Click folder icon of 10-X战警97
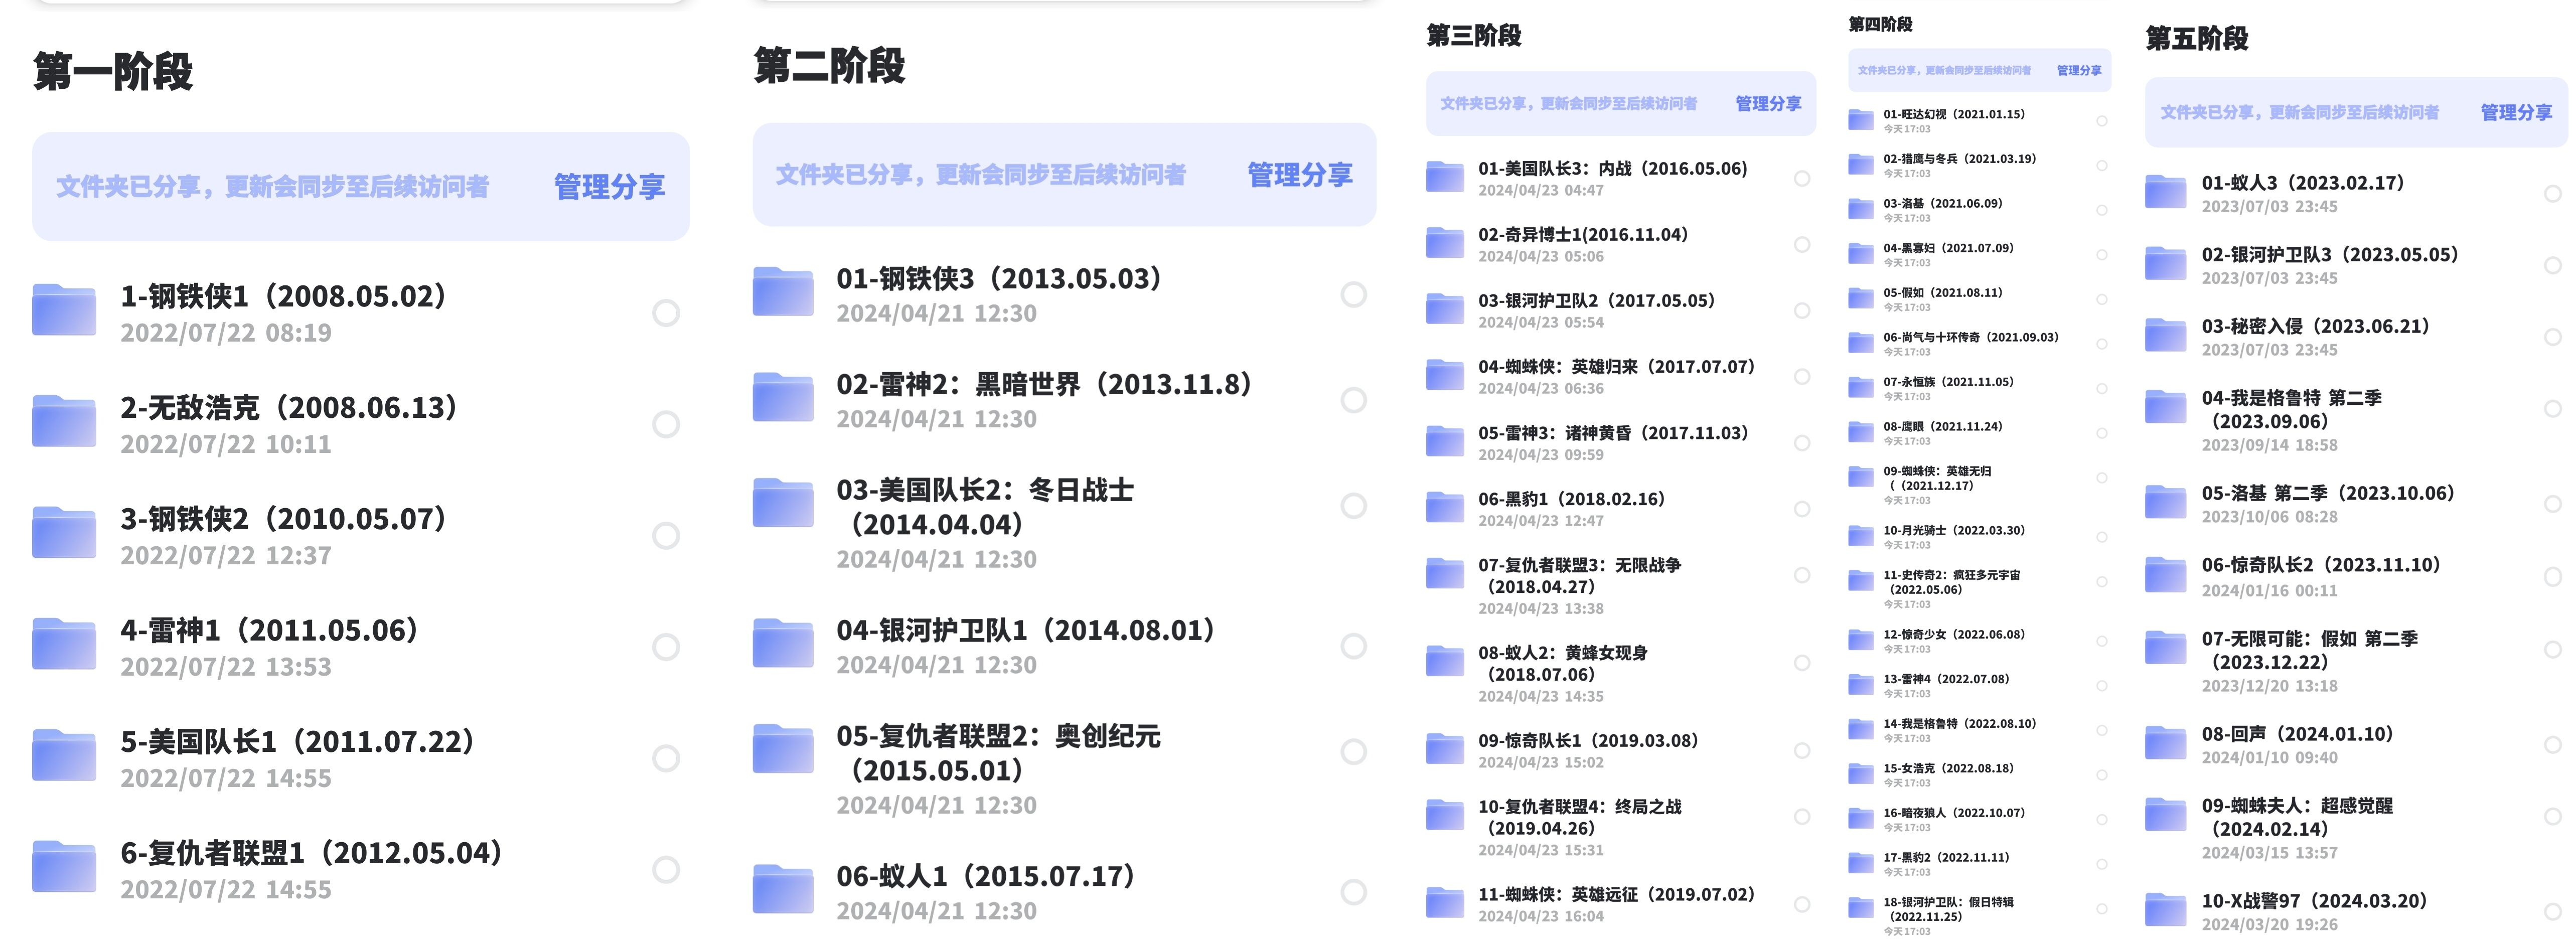Screen dimensions: 2576x944 pyautogui.click(x=2166, y=910)
